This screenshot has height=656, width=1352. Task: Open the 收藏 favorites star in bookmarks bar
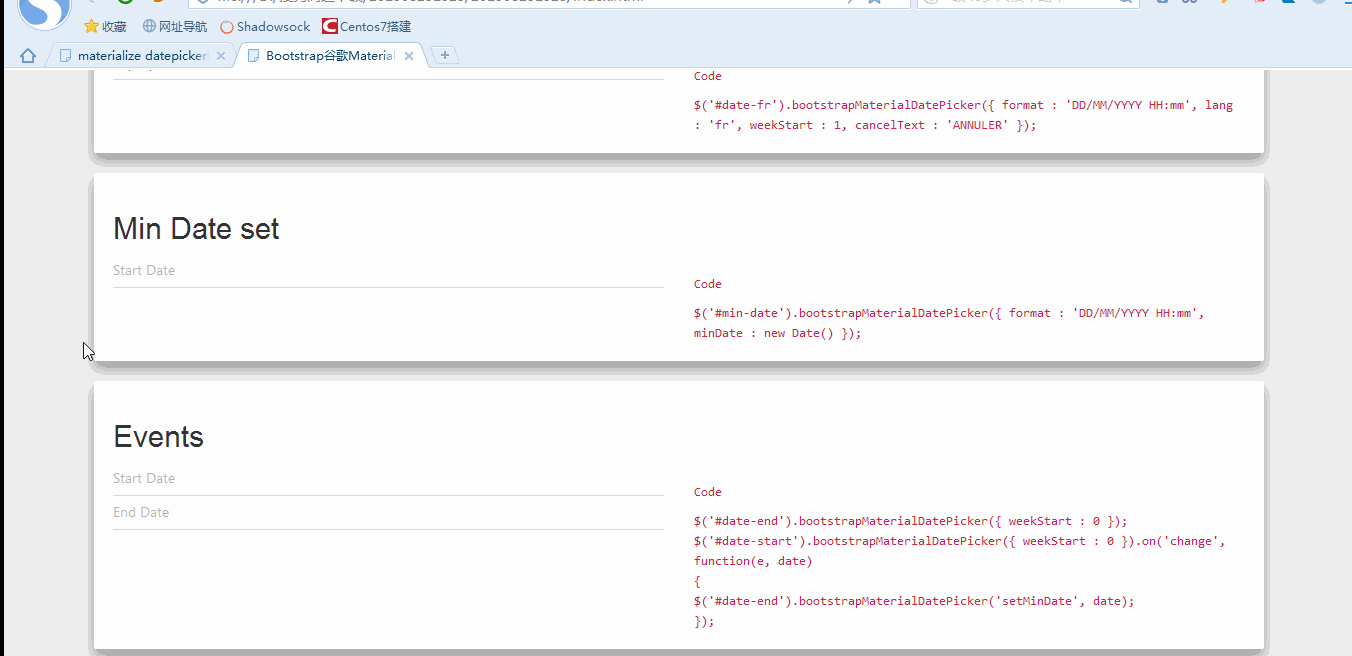tap(105, 27)
